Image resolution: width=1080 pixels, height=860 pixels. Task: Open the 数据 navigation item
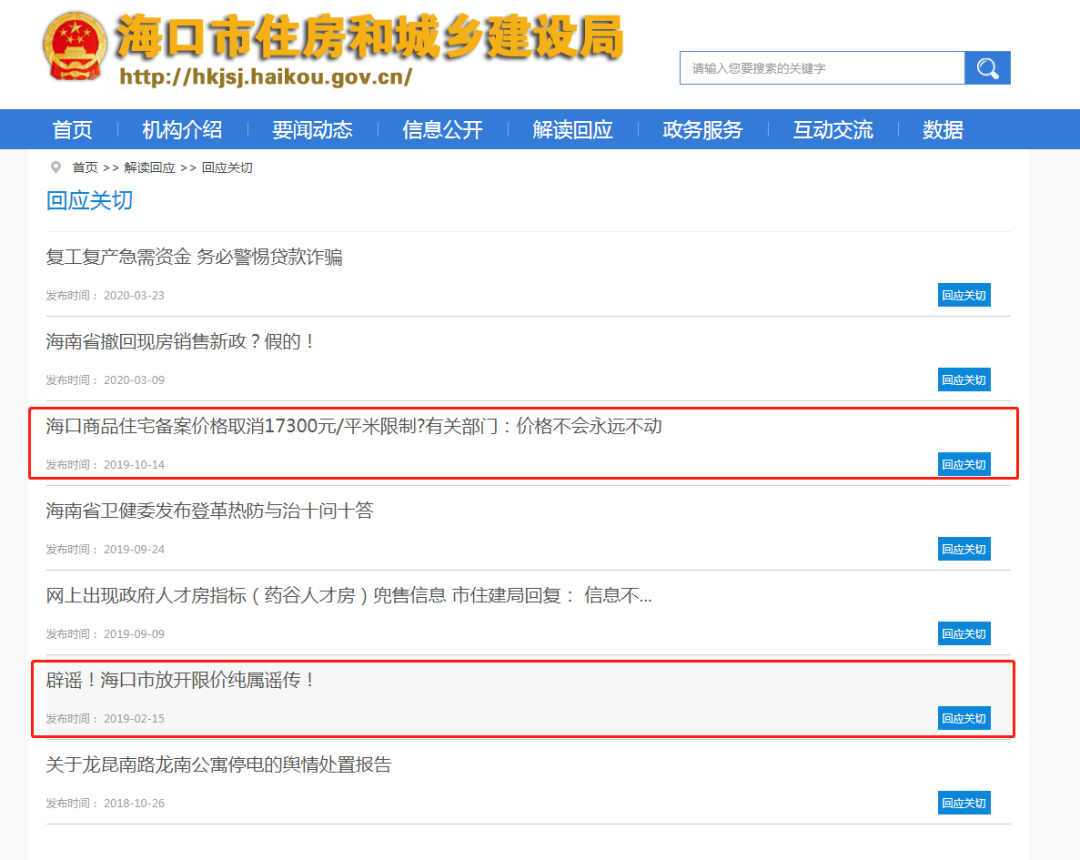943,129
